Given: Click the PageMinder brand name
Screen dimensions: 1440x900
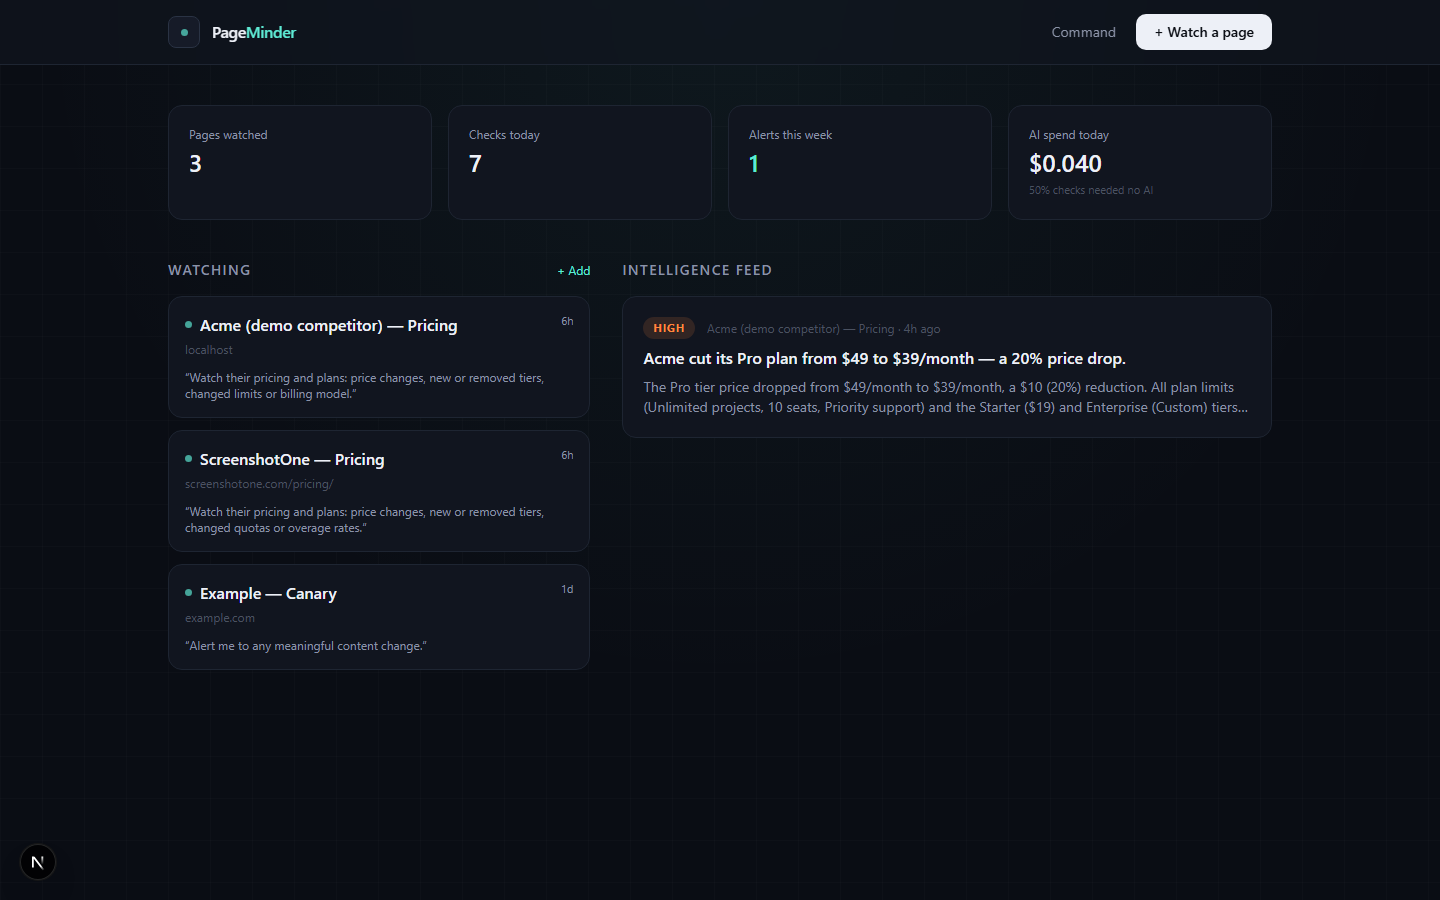Looking at the screenshot, I should 254,32.
